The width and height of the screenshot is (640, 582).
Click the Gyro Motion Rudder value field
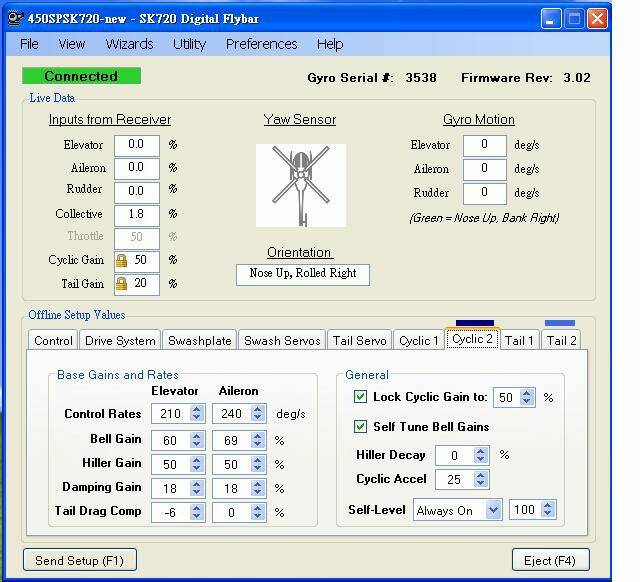tap(484, 193)
